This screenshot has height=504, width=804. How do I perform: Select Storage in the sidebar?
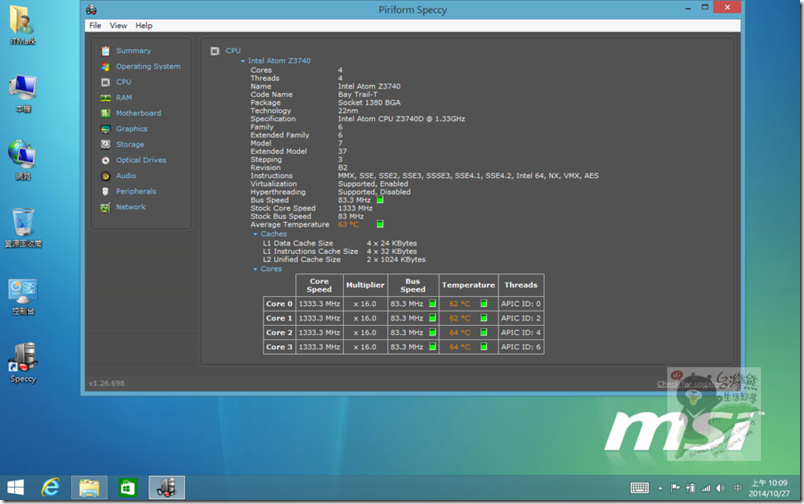click(x=130, y=145)
